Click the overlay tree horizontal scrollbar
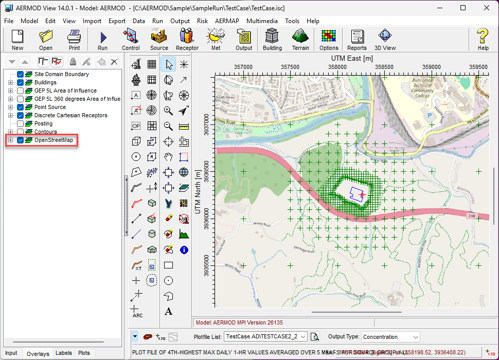The width and height of the screenshot is (499, 360). pos(58,342)
